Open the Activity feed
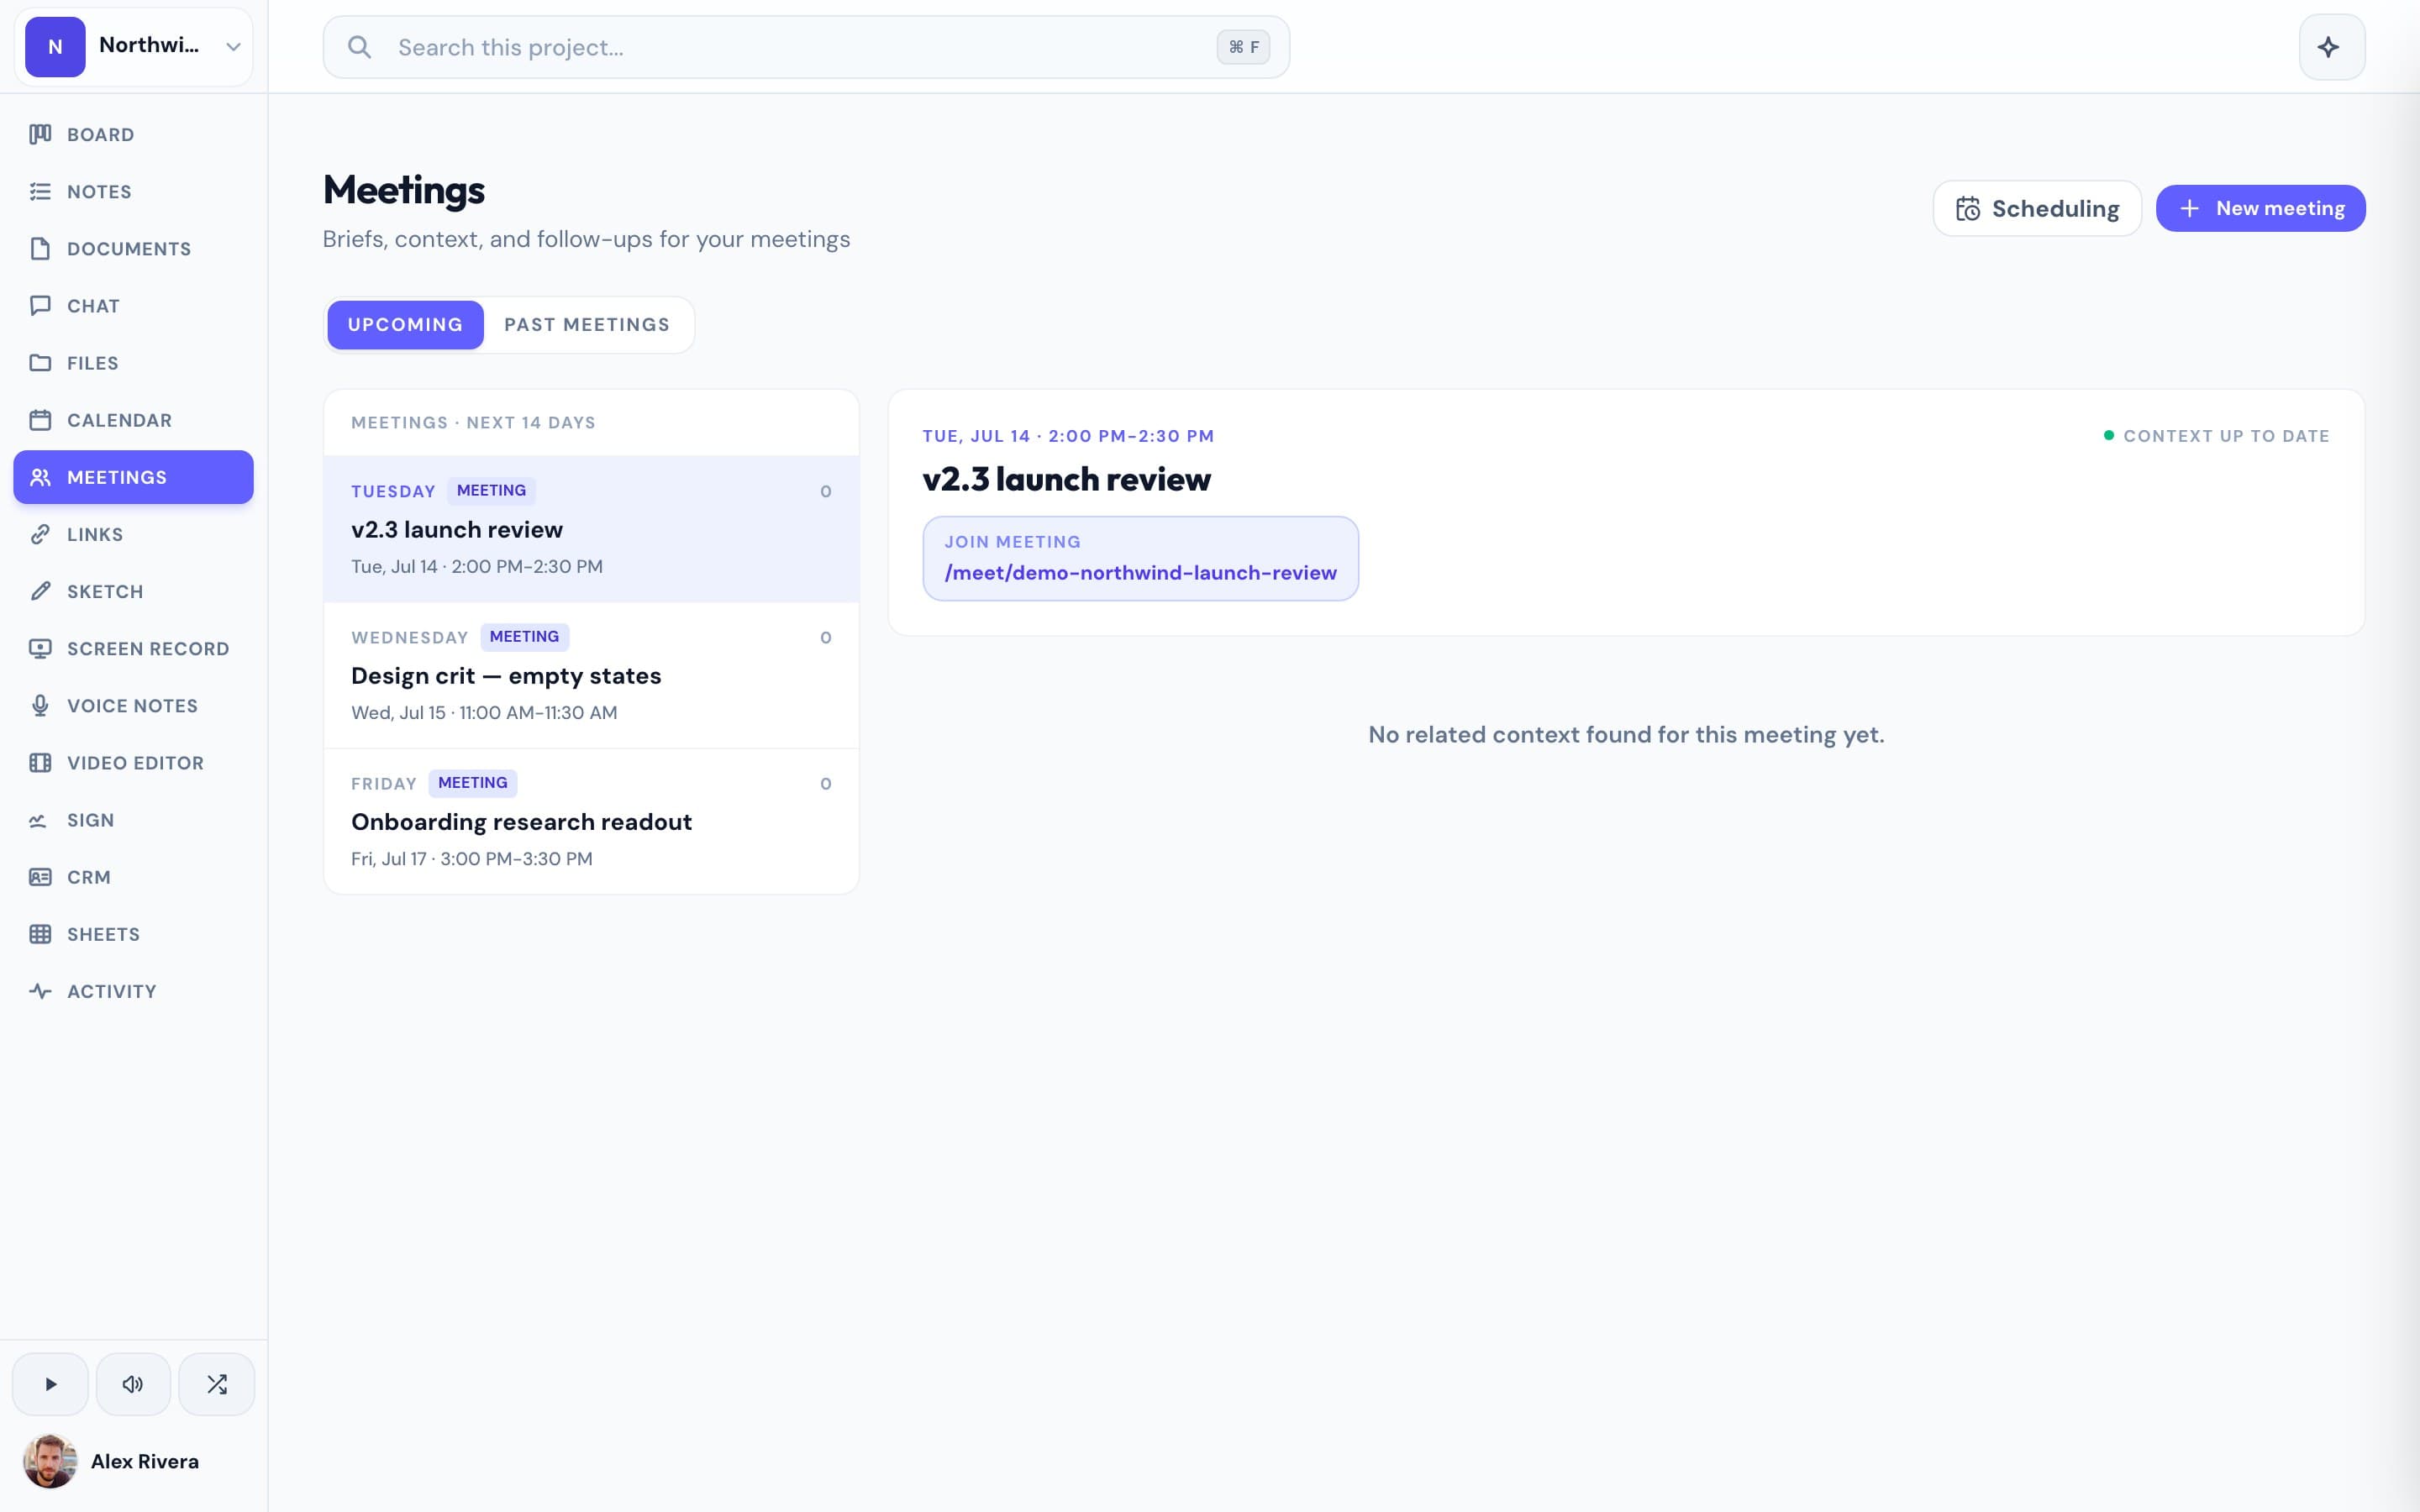 pos(133,991)
